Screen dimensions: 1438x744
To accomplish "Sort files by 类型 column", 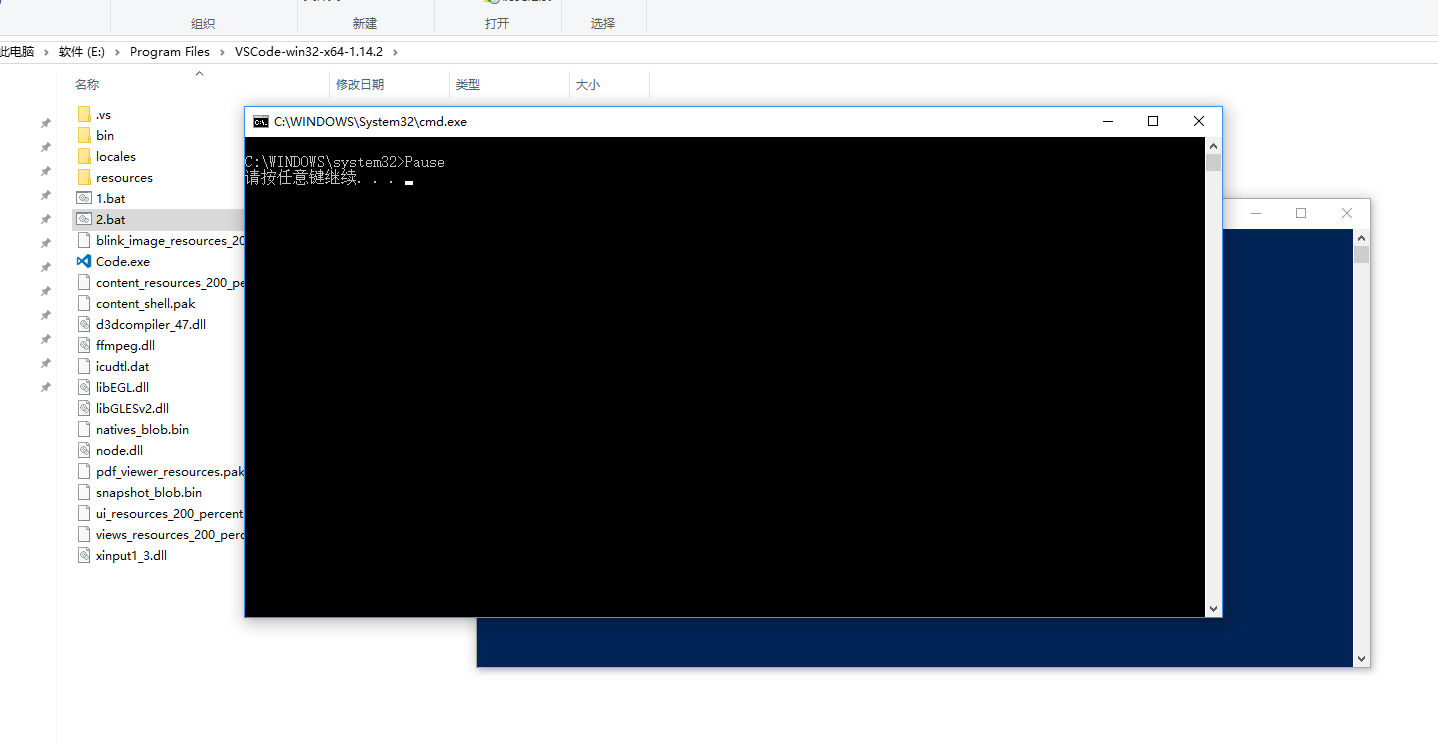I will 467,85.
